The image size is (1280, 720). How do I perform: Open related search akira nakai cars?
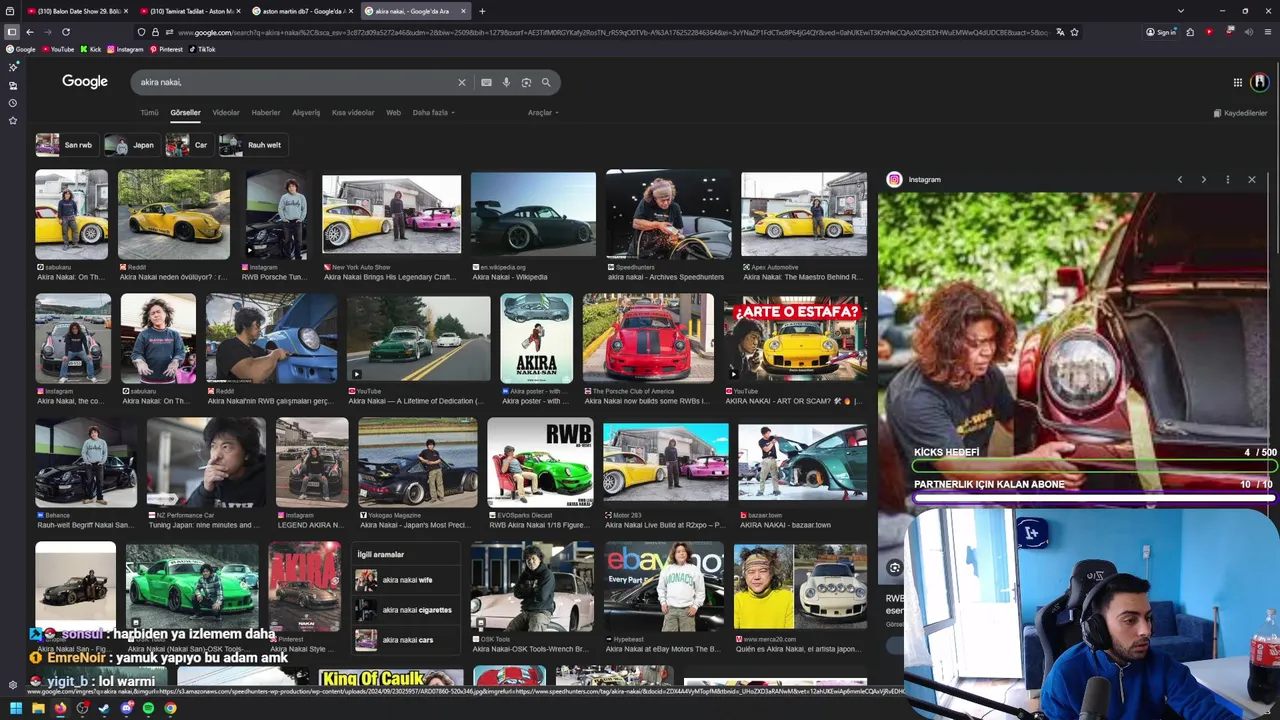[407, 640]
